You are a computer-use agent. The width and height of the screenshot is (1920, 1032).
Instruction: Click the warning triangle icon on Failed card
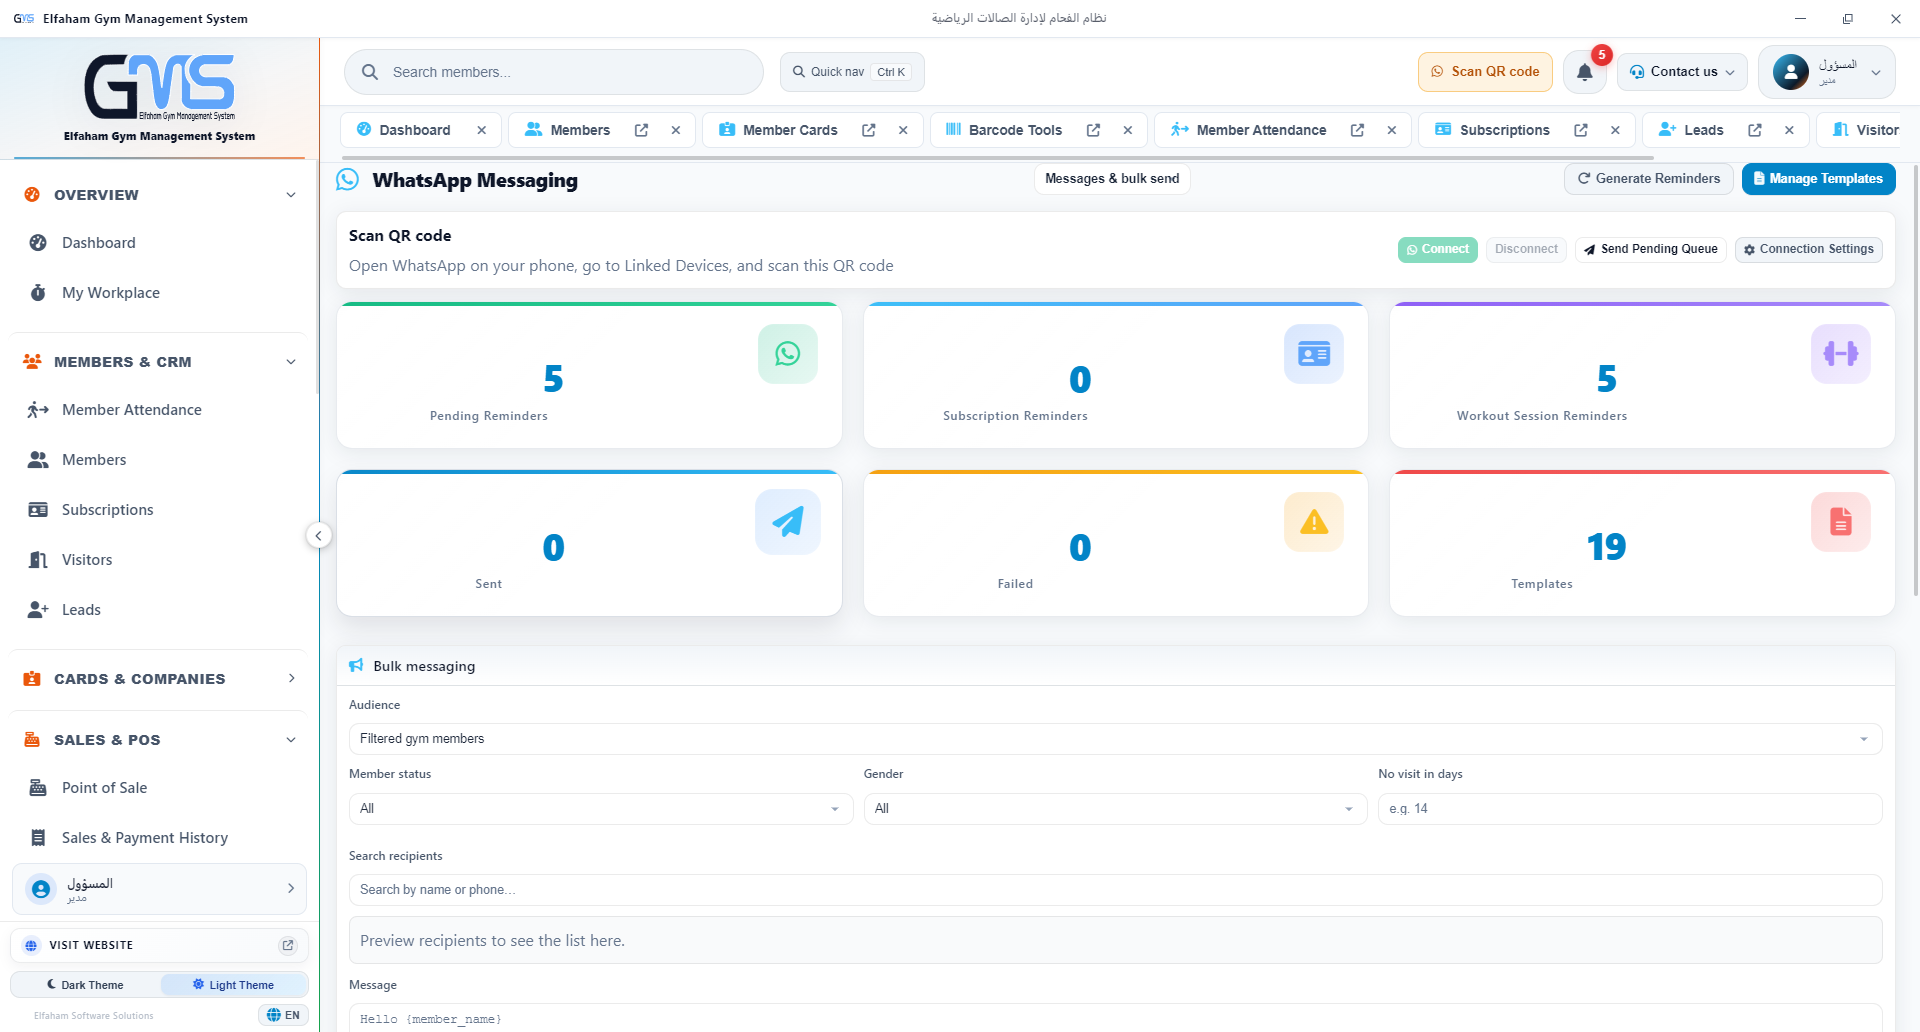coord(1314,521)
